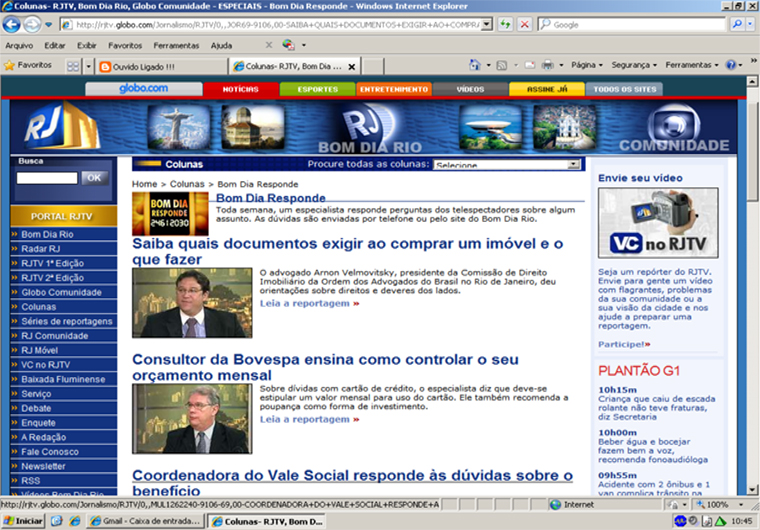
Task: Open the Selecione columns dropdown
Action: (x=507, y=164)
